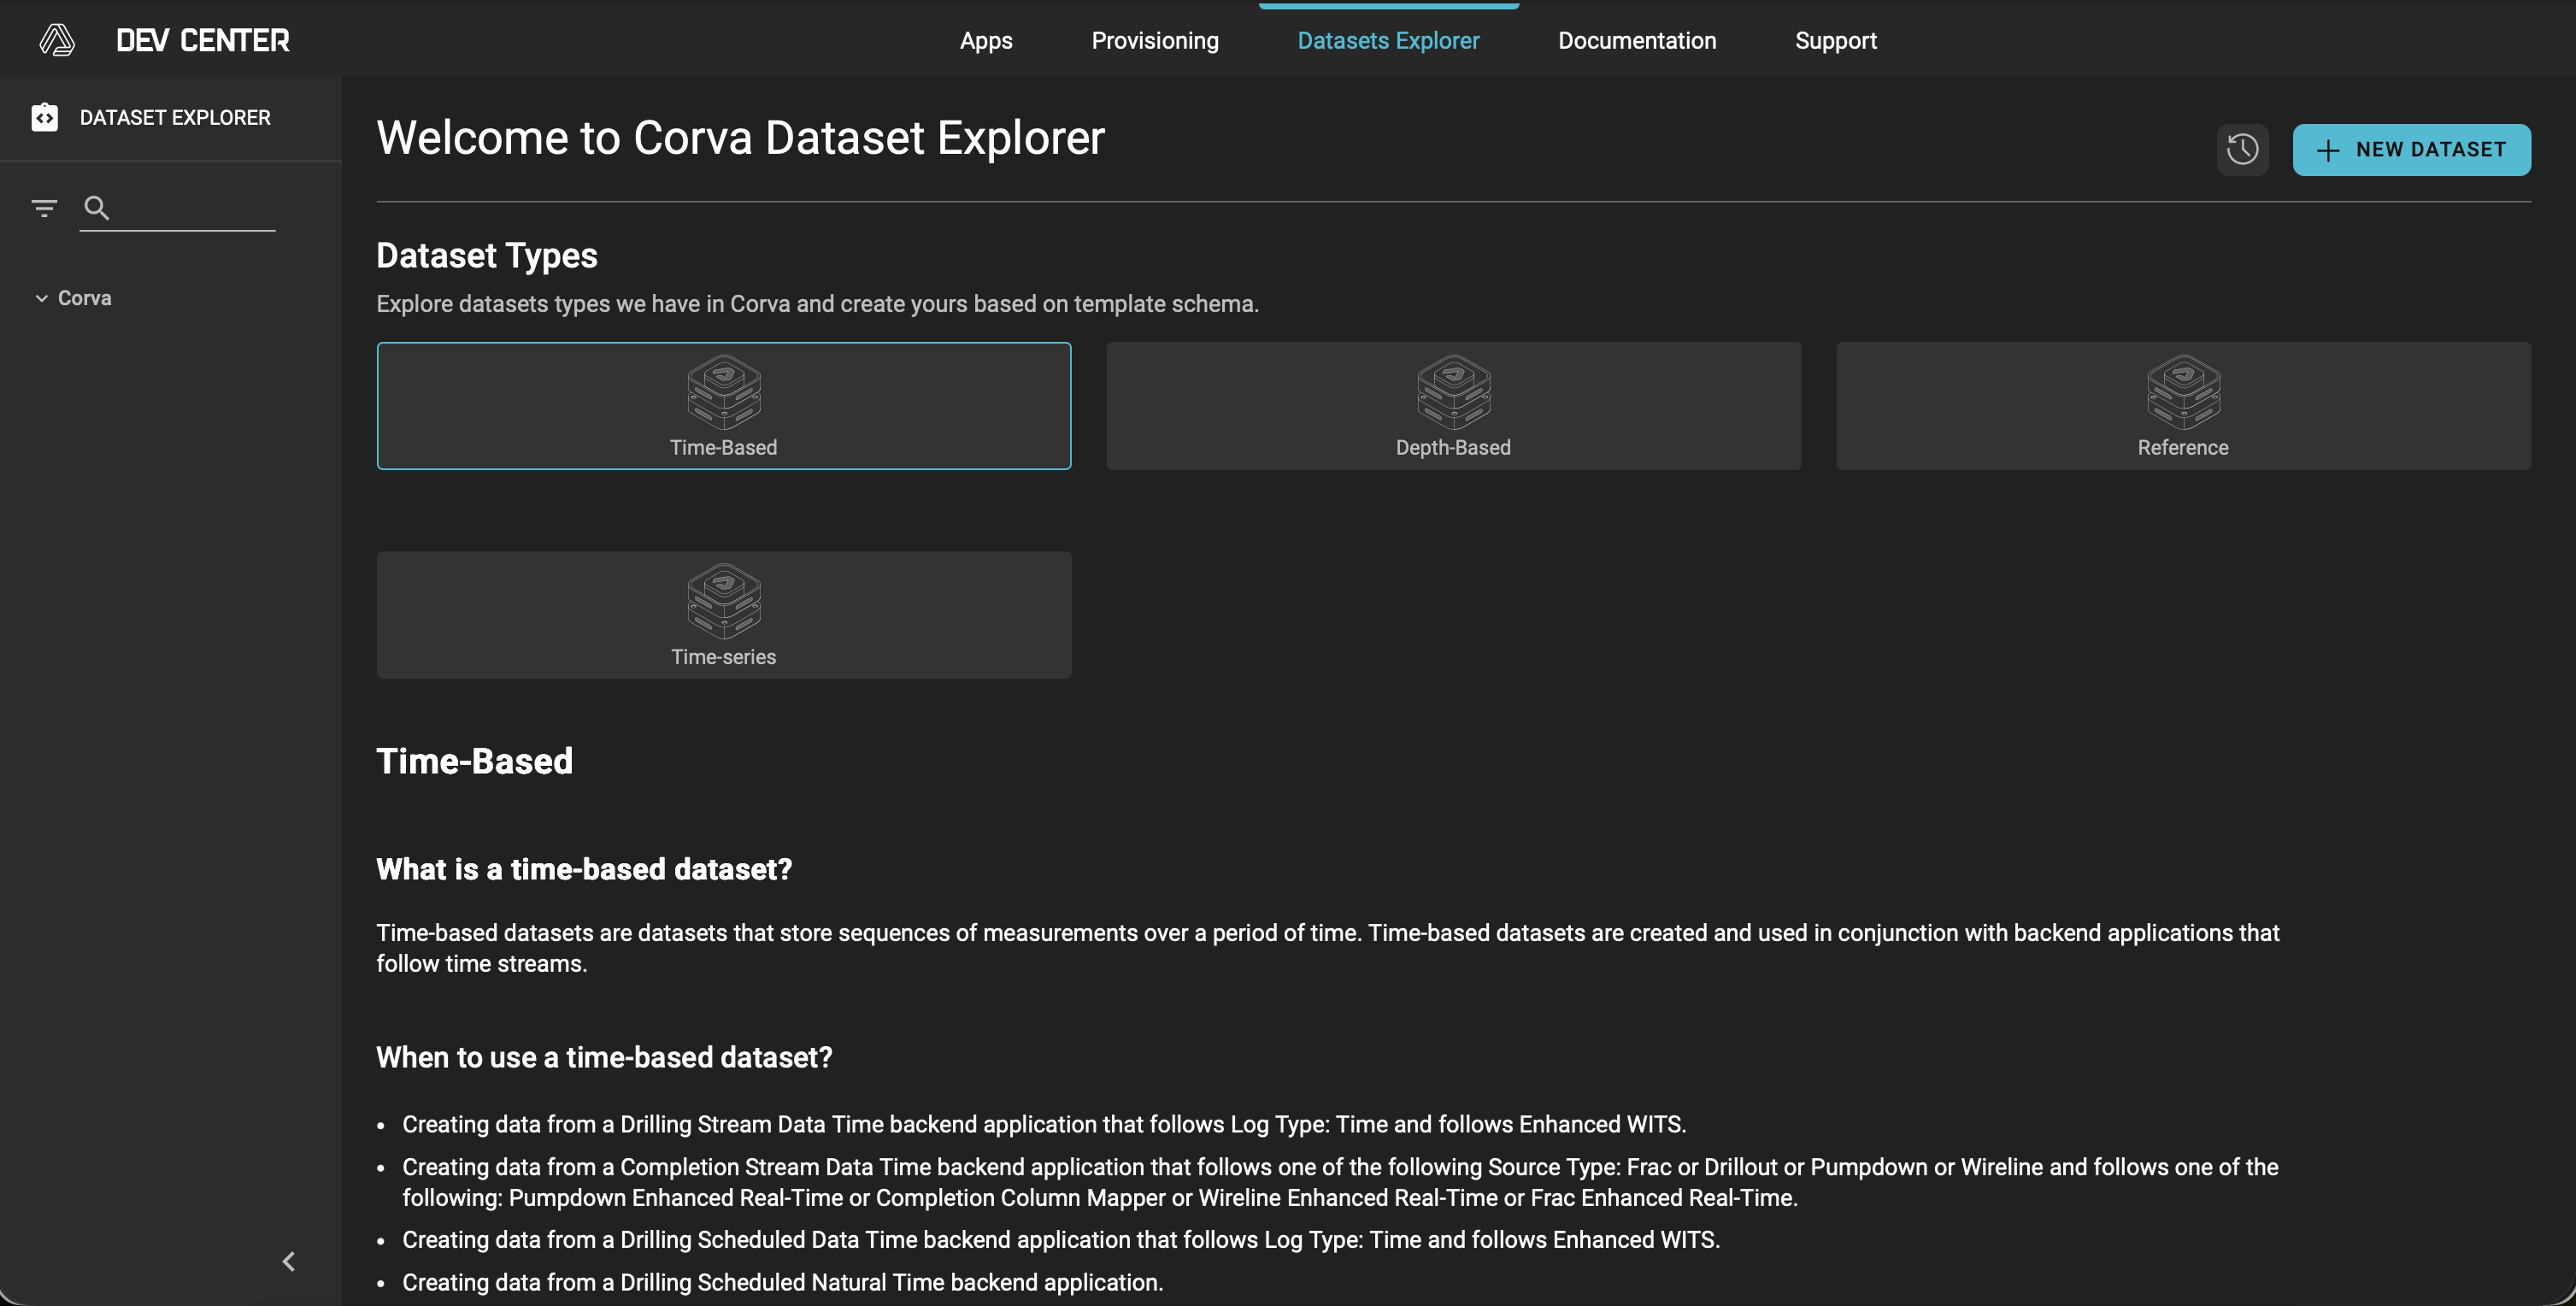The image size is (2576, 1306).
Task: Click the 'Drilling Scheduled Natural Time' bullet
Action: click(x=782, y=1282)
